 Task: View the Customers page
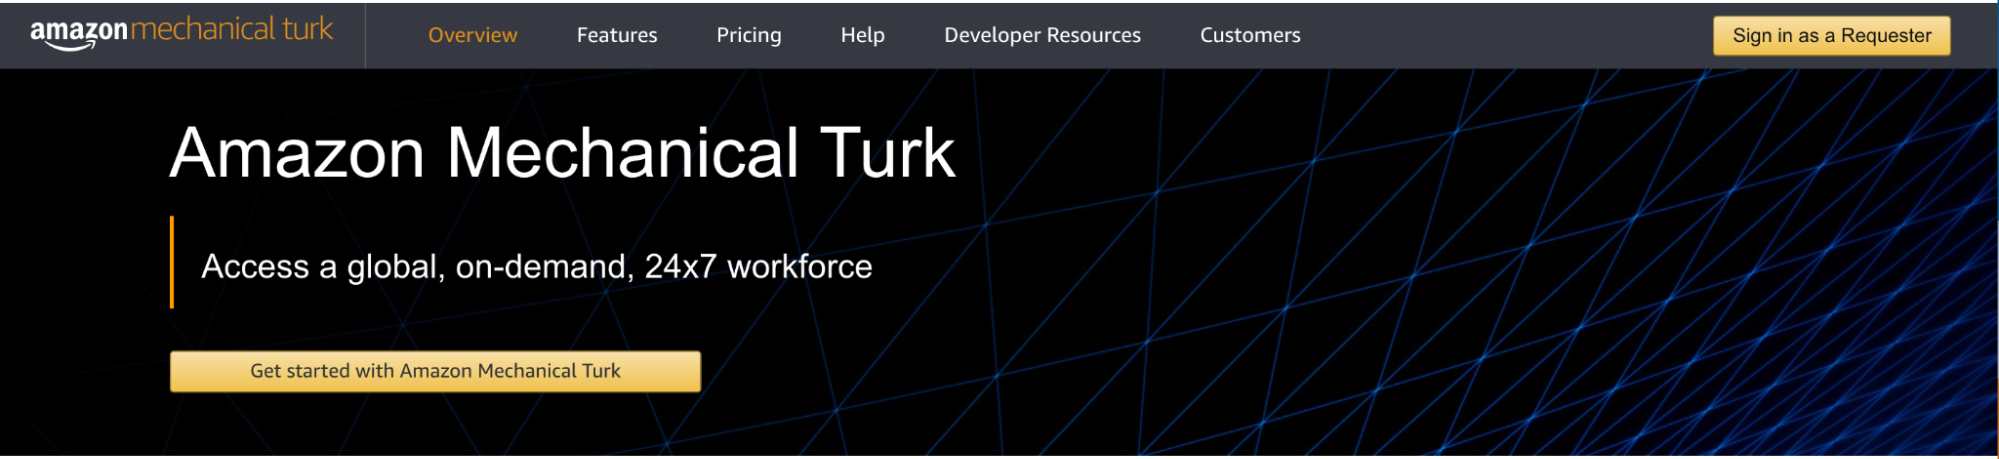(1250, 35)
